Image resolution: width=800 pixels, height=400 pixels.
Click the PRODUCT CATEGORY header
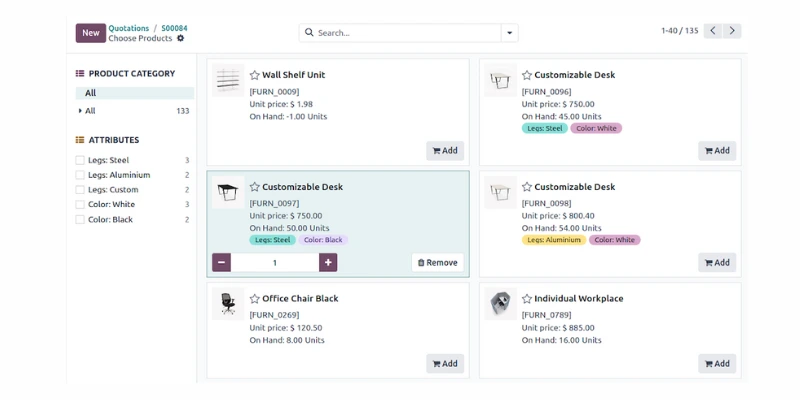click(132, 73)
